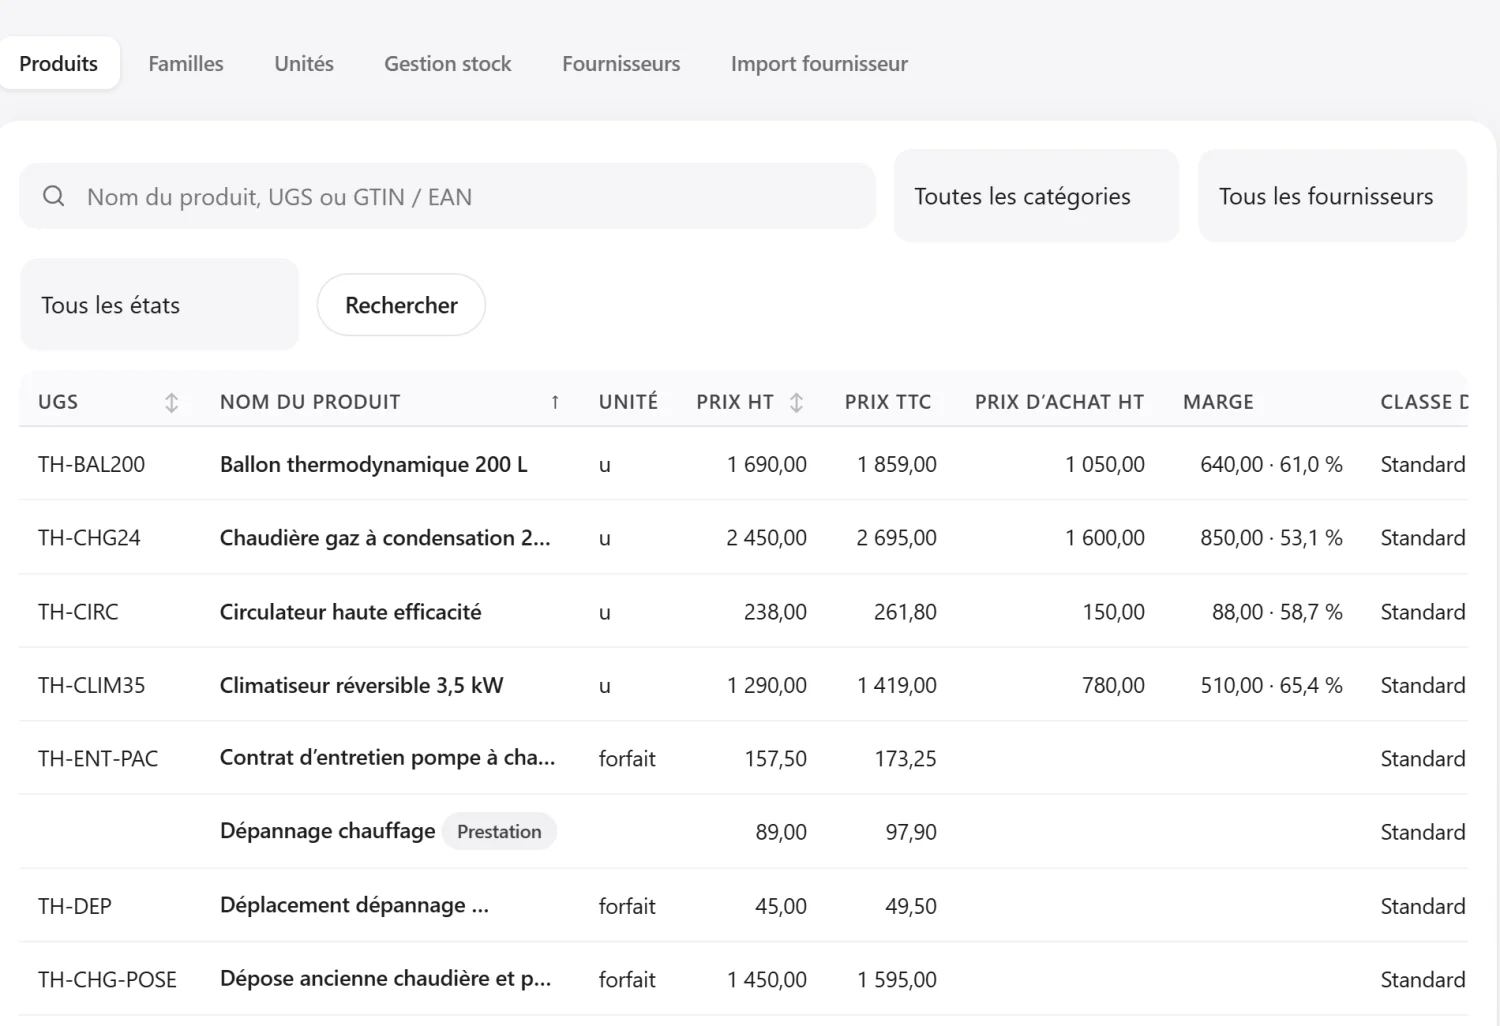Select the TH-CIRC UGS cell
Image resolution: width=1500 pixels, height=1026 pixels.
pos(78,612)
